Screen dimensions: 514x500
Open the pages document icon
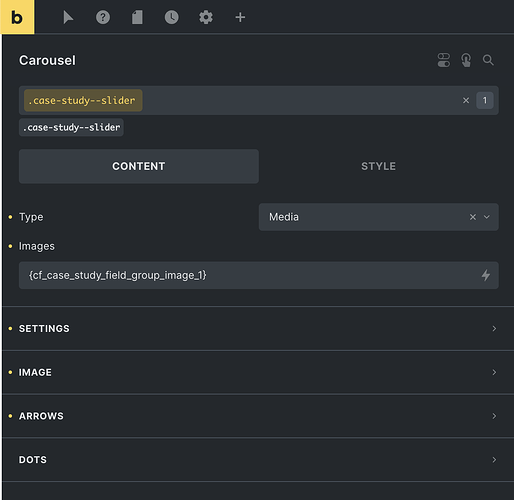tap(137, 17)
